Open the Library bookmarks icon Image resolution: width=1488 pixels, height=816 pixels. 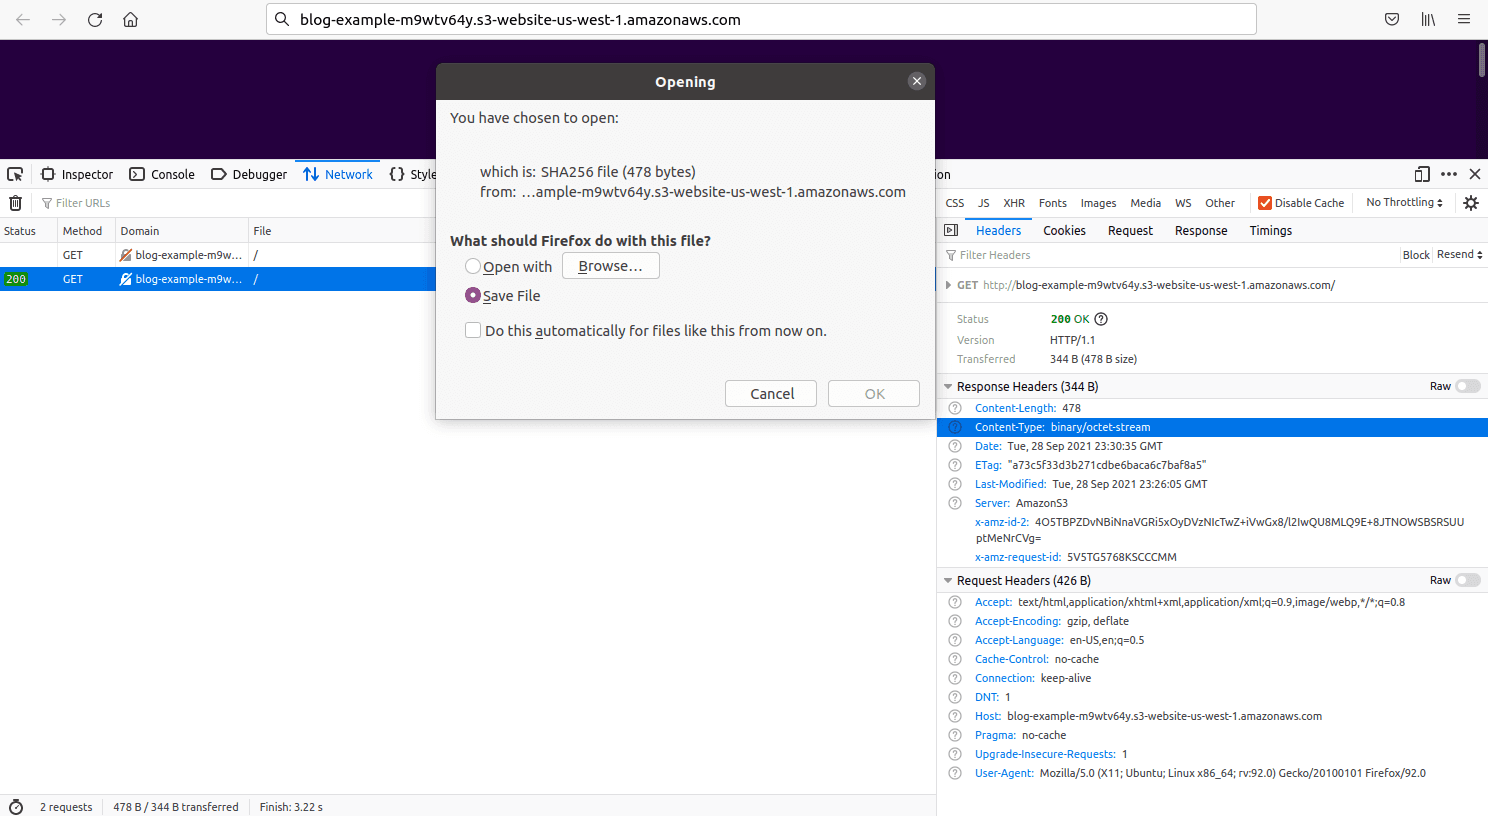[1428, 19]
